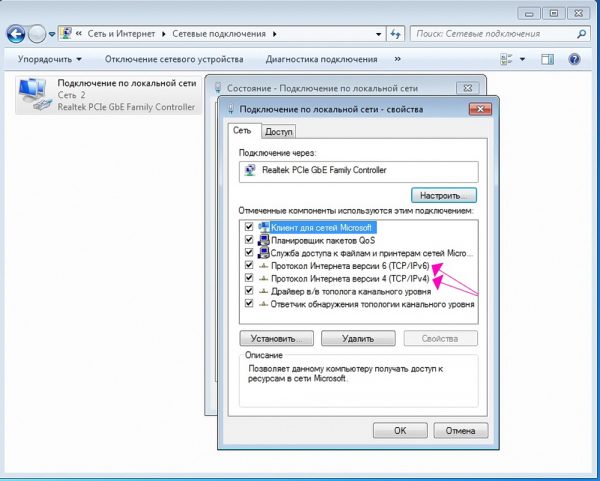Click 'Диагностика подключения' toolbar command
The image size is (600, 481).
pyautogui.click(x=321, y=59)
